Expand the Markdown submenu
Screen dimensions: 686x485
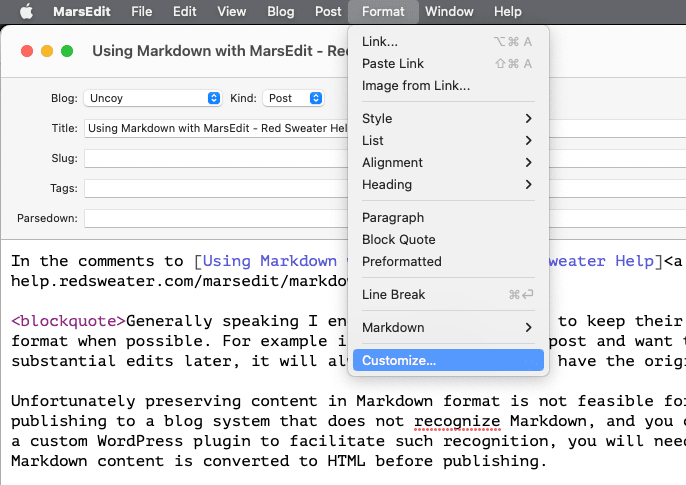[448, 328]
